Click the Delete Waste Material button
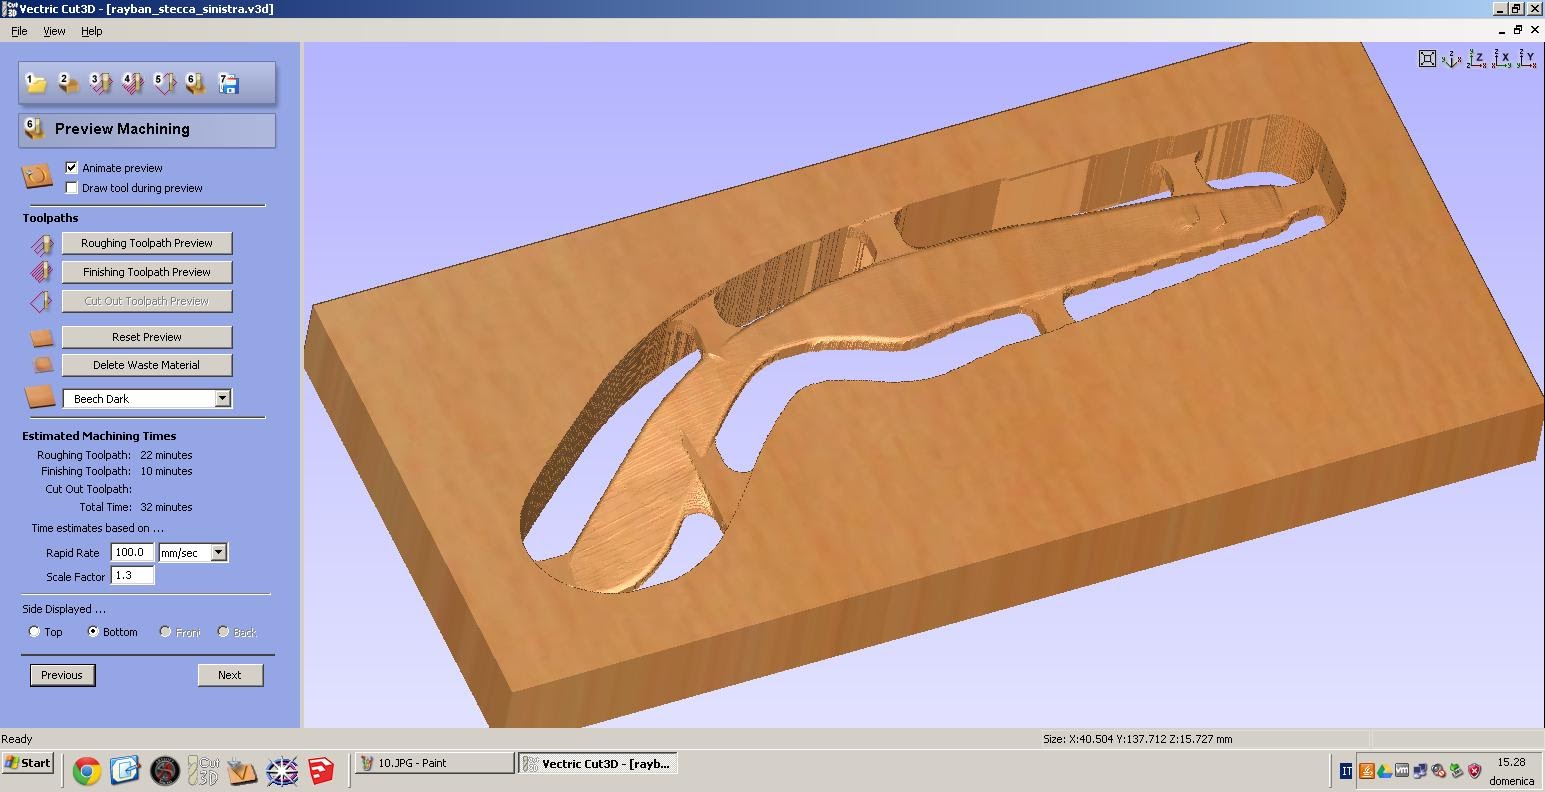 click(147, 365)
